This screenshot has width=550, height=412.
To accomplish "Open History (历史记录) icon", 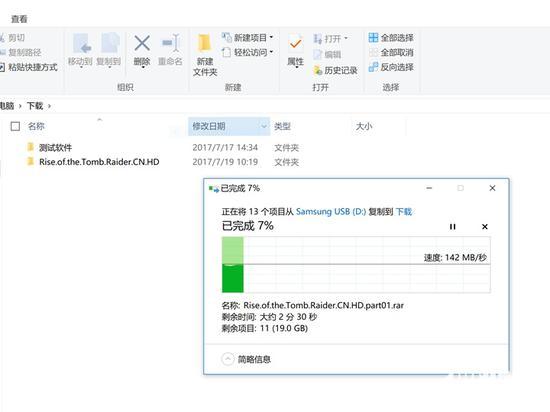I will [x=318, y=70].
